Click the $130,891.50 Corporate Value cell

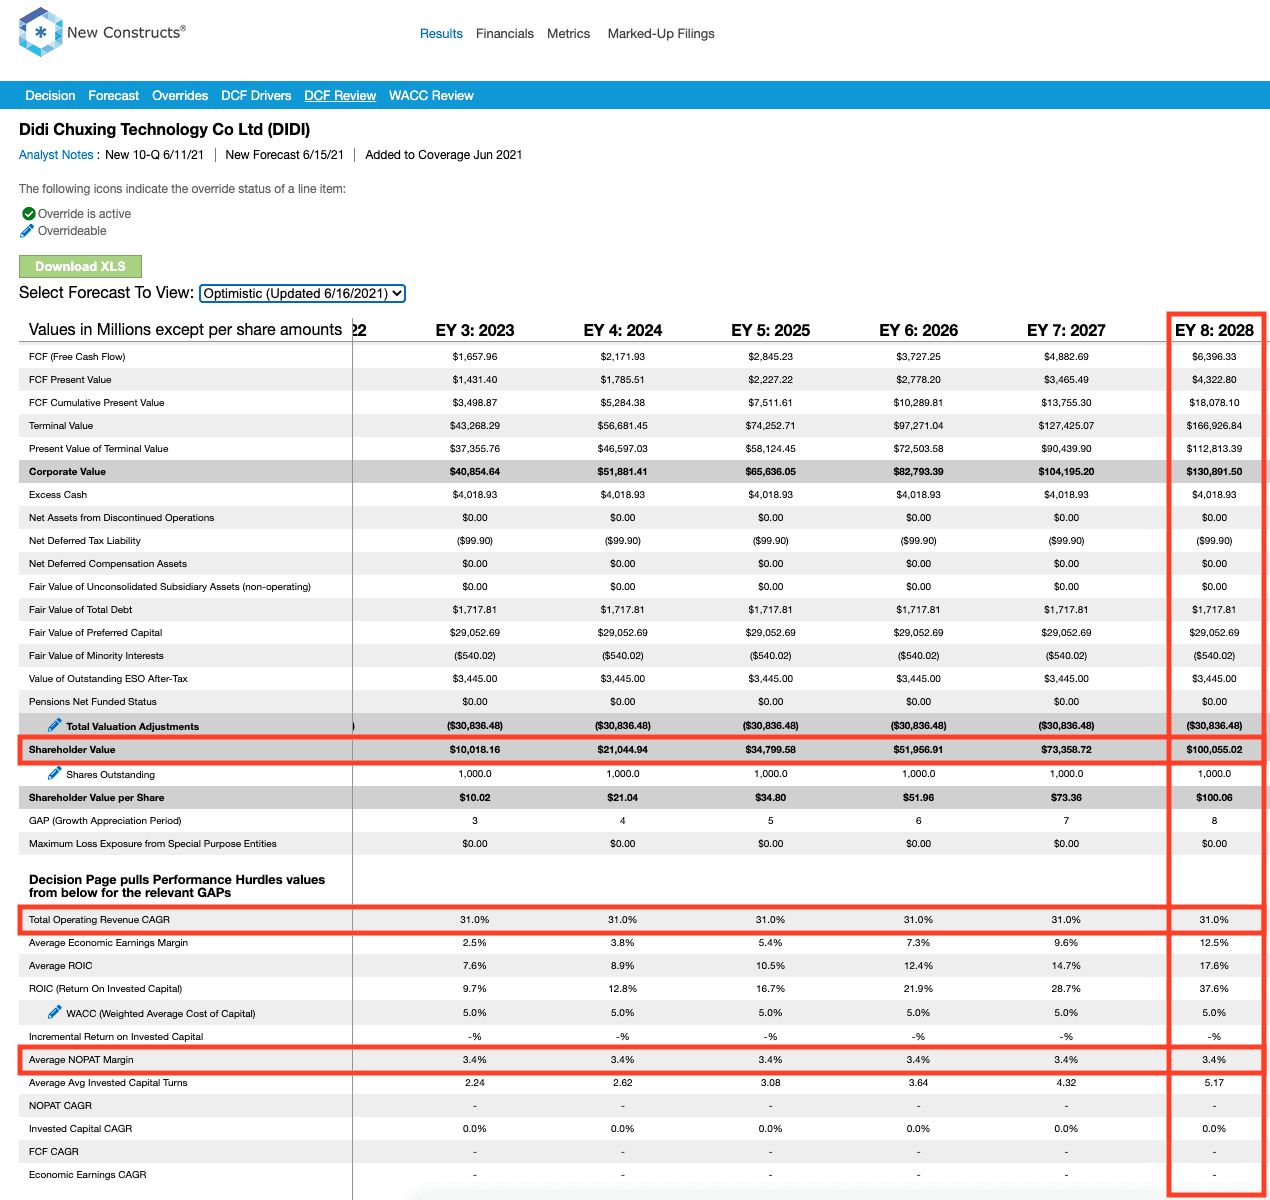[1214, 472]
